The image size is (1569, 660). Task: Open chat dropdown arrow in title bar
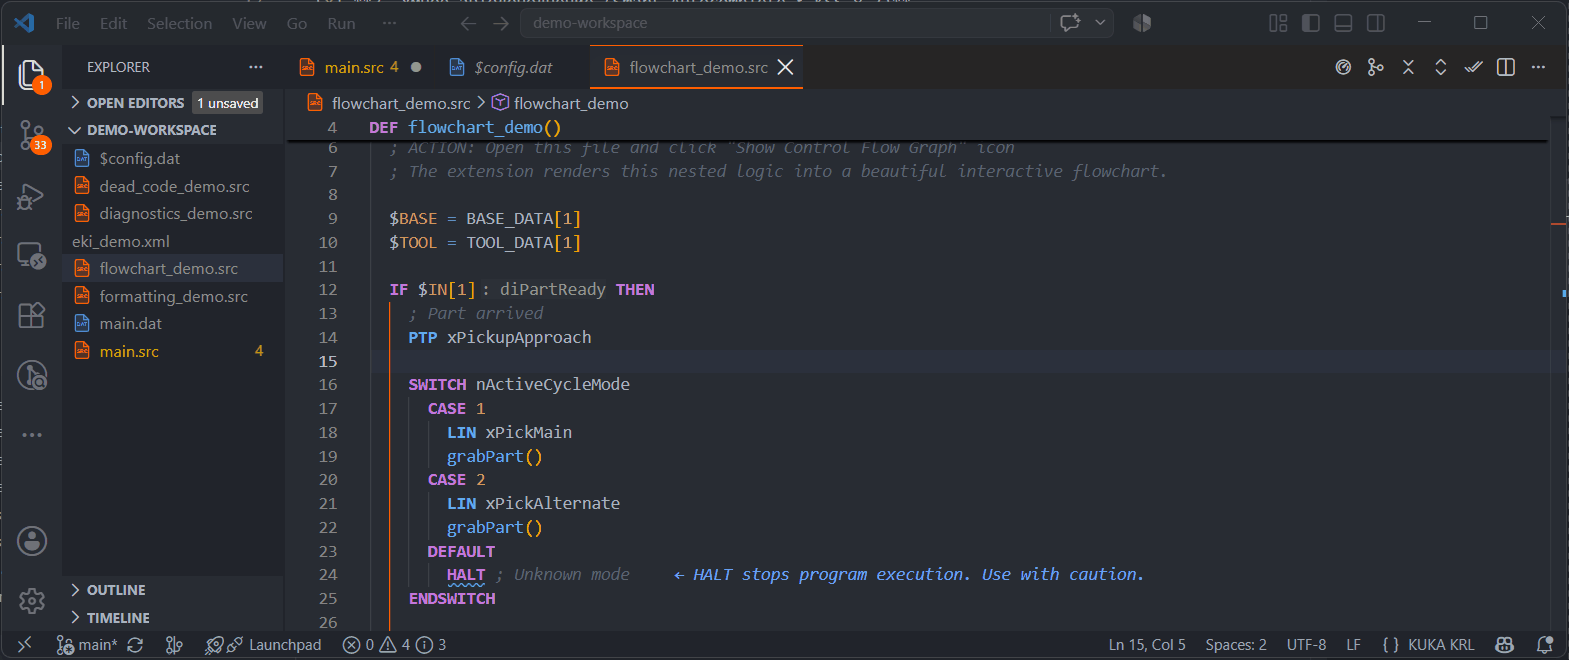click(1101, 22)
